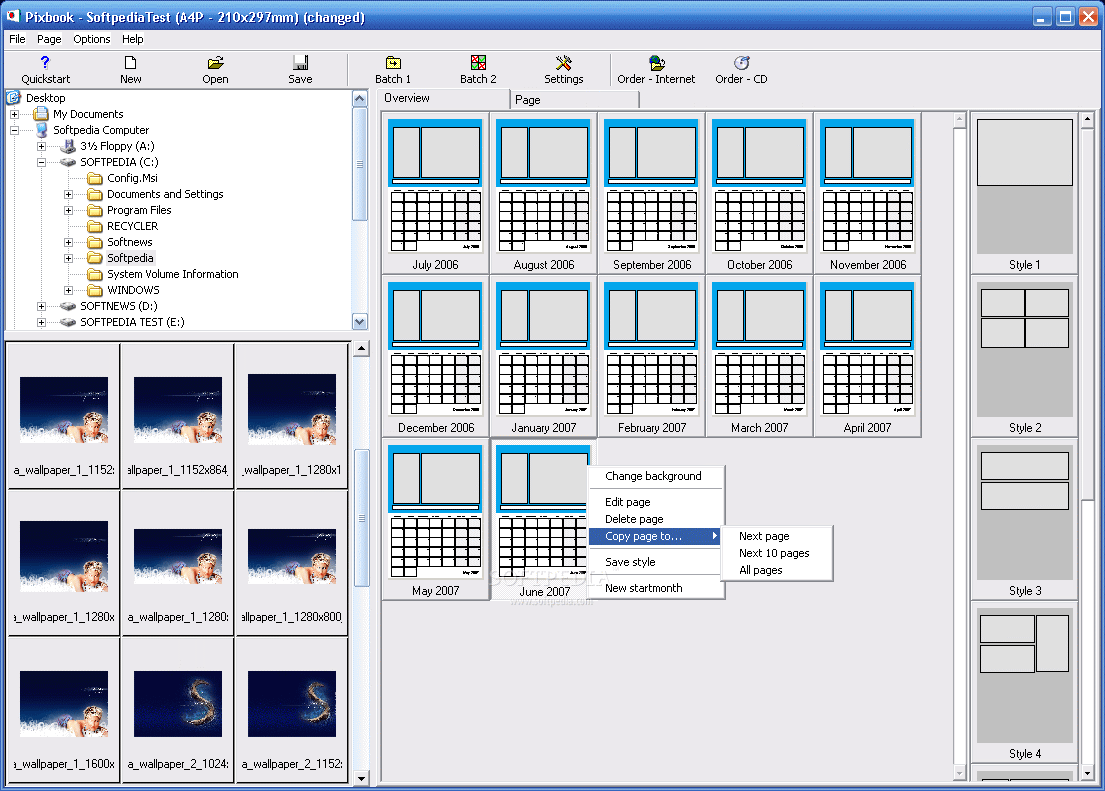Select the Desktop icon in the tree

point(14,97)
